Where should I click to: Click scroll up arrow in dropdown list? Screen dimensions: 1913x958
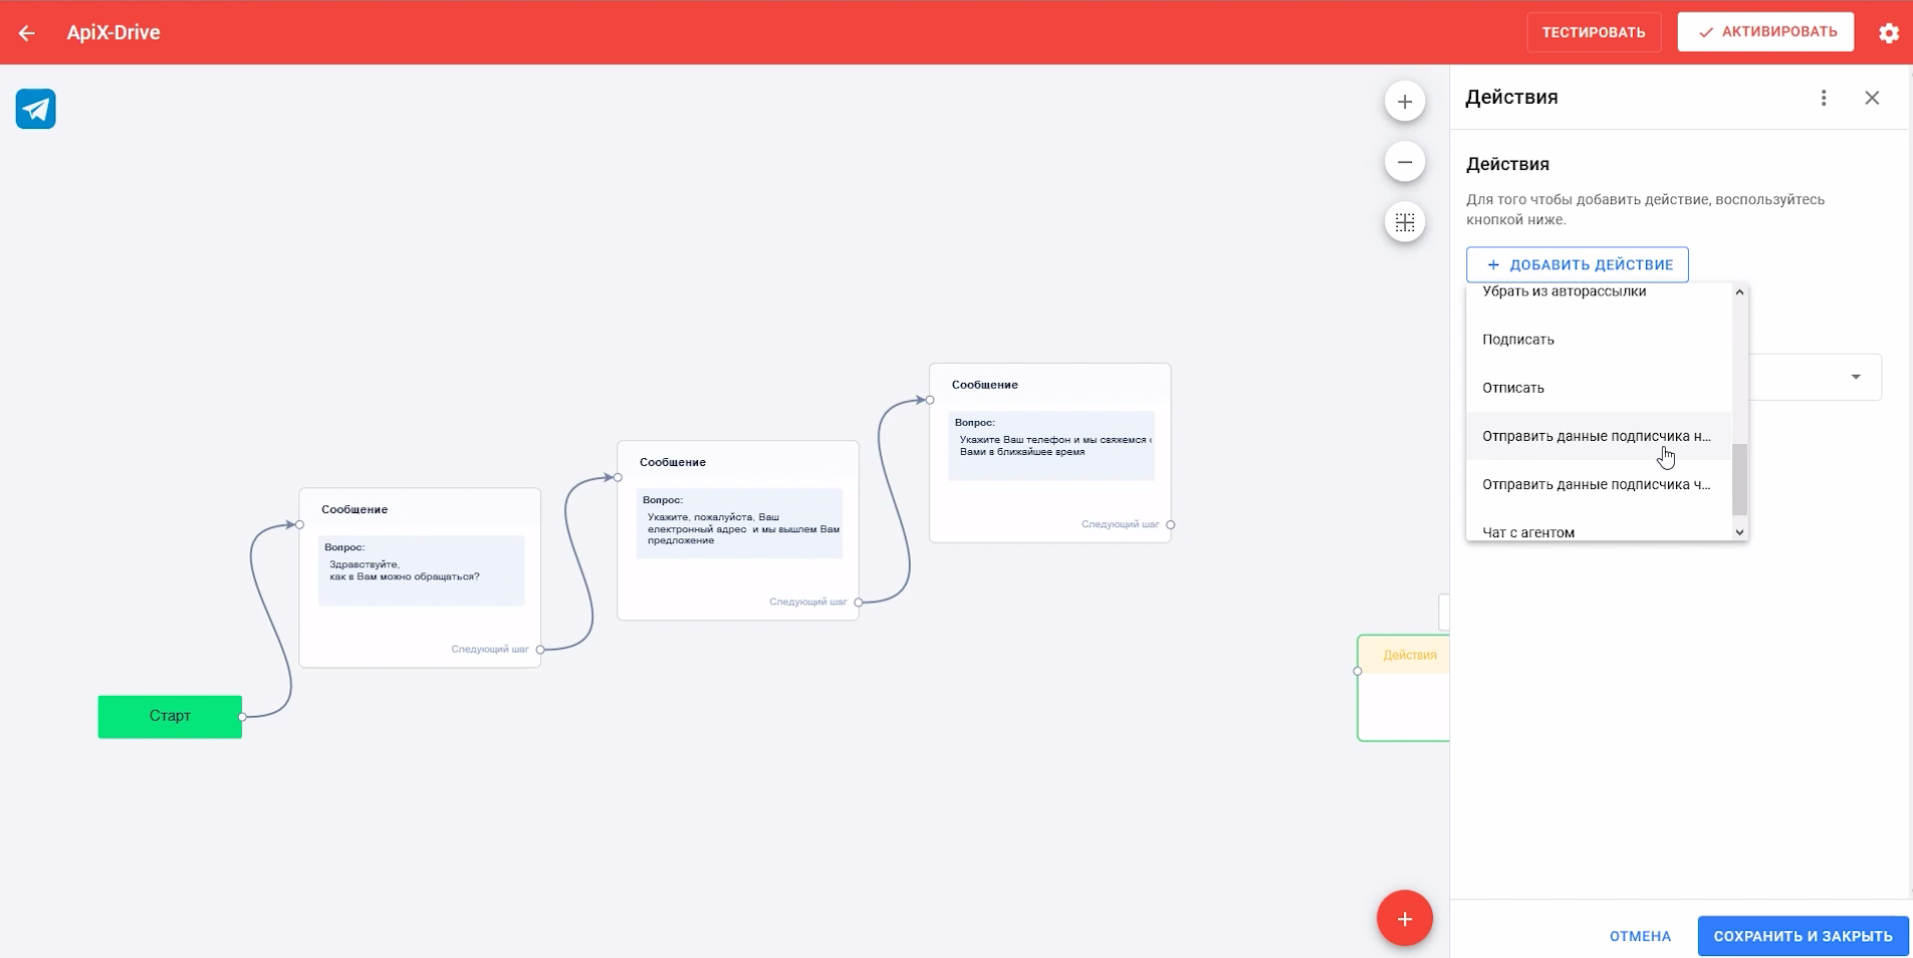(1739, 292)
